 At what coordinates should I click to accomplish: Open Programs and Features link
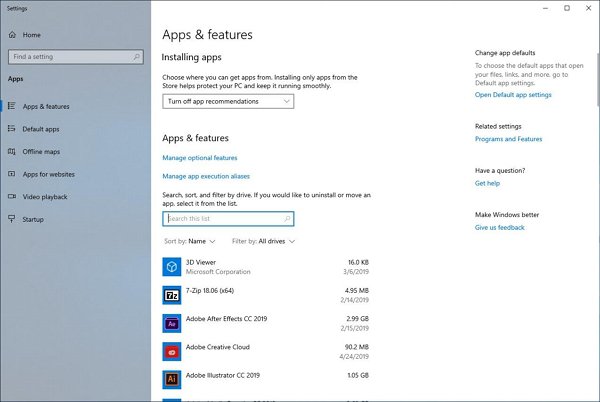click(x=509, y=139)
